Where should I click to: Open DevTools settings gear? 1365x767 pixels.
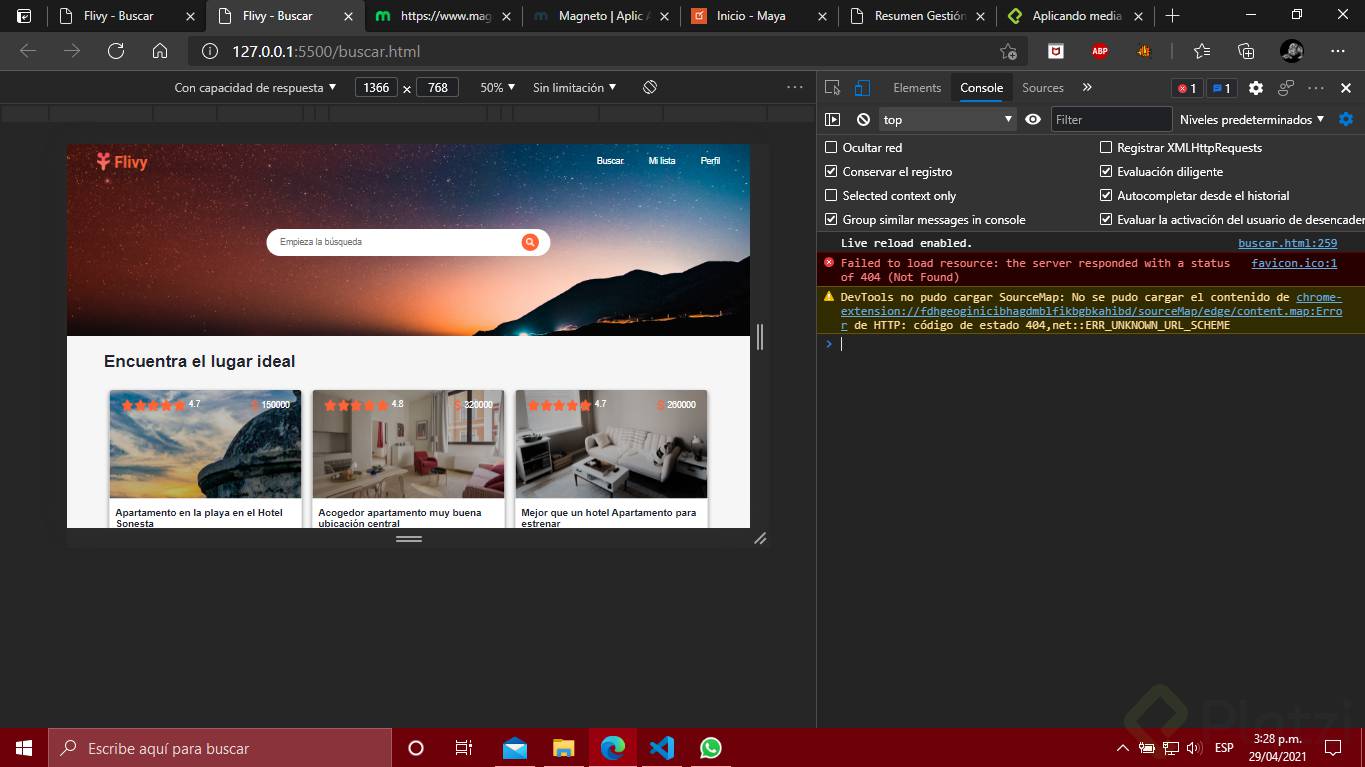(x=1256, y=88)
